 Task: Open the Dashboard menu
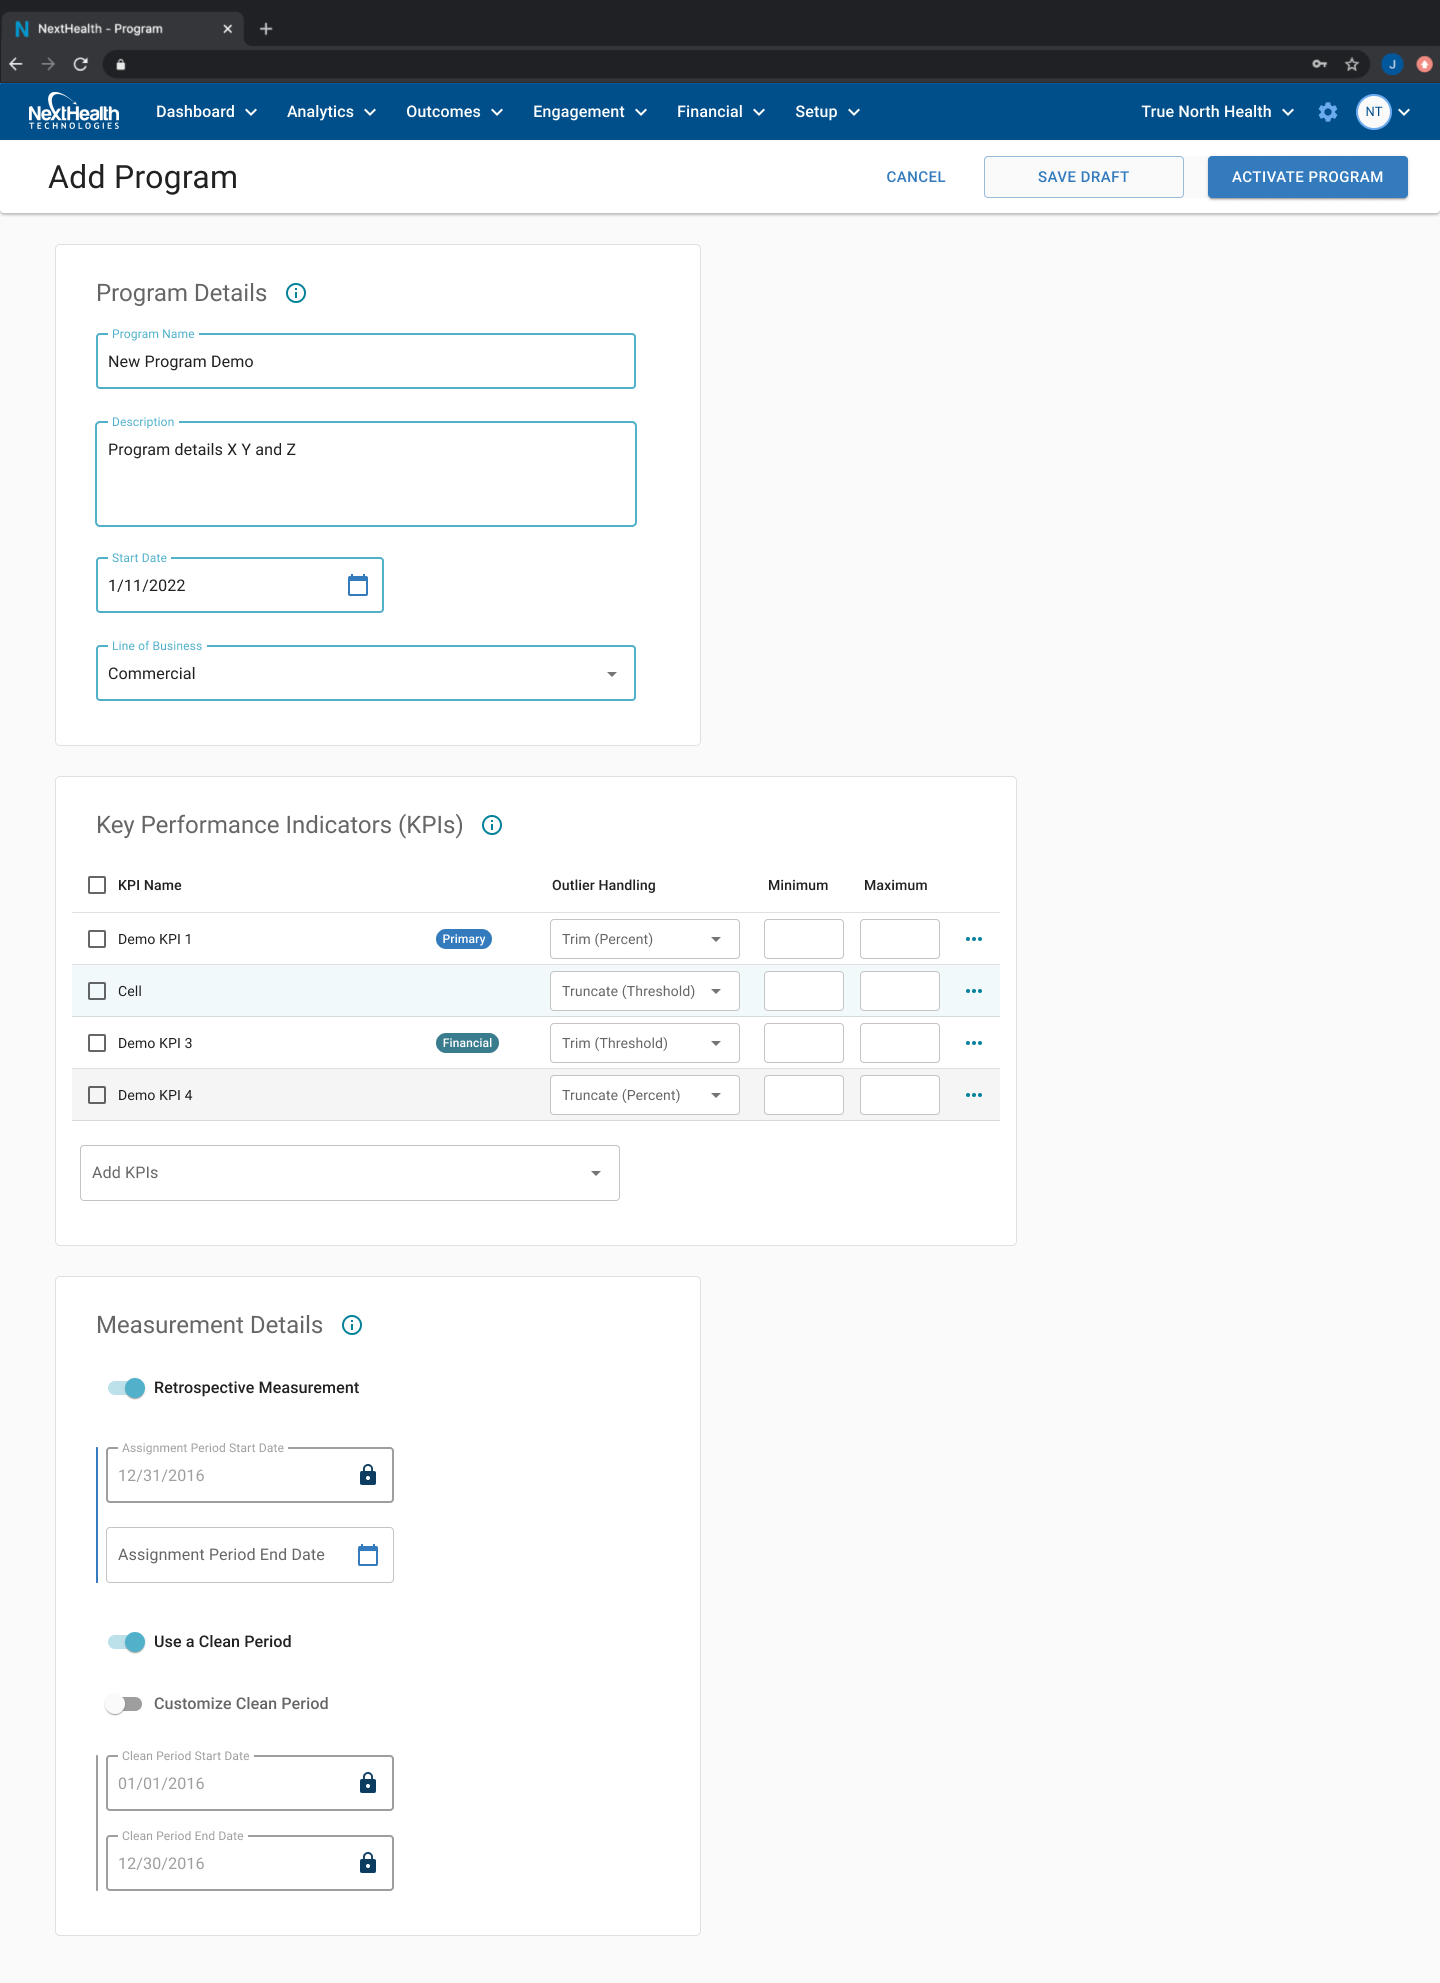coord(206,112)
